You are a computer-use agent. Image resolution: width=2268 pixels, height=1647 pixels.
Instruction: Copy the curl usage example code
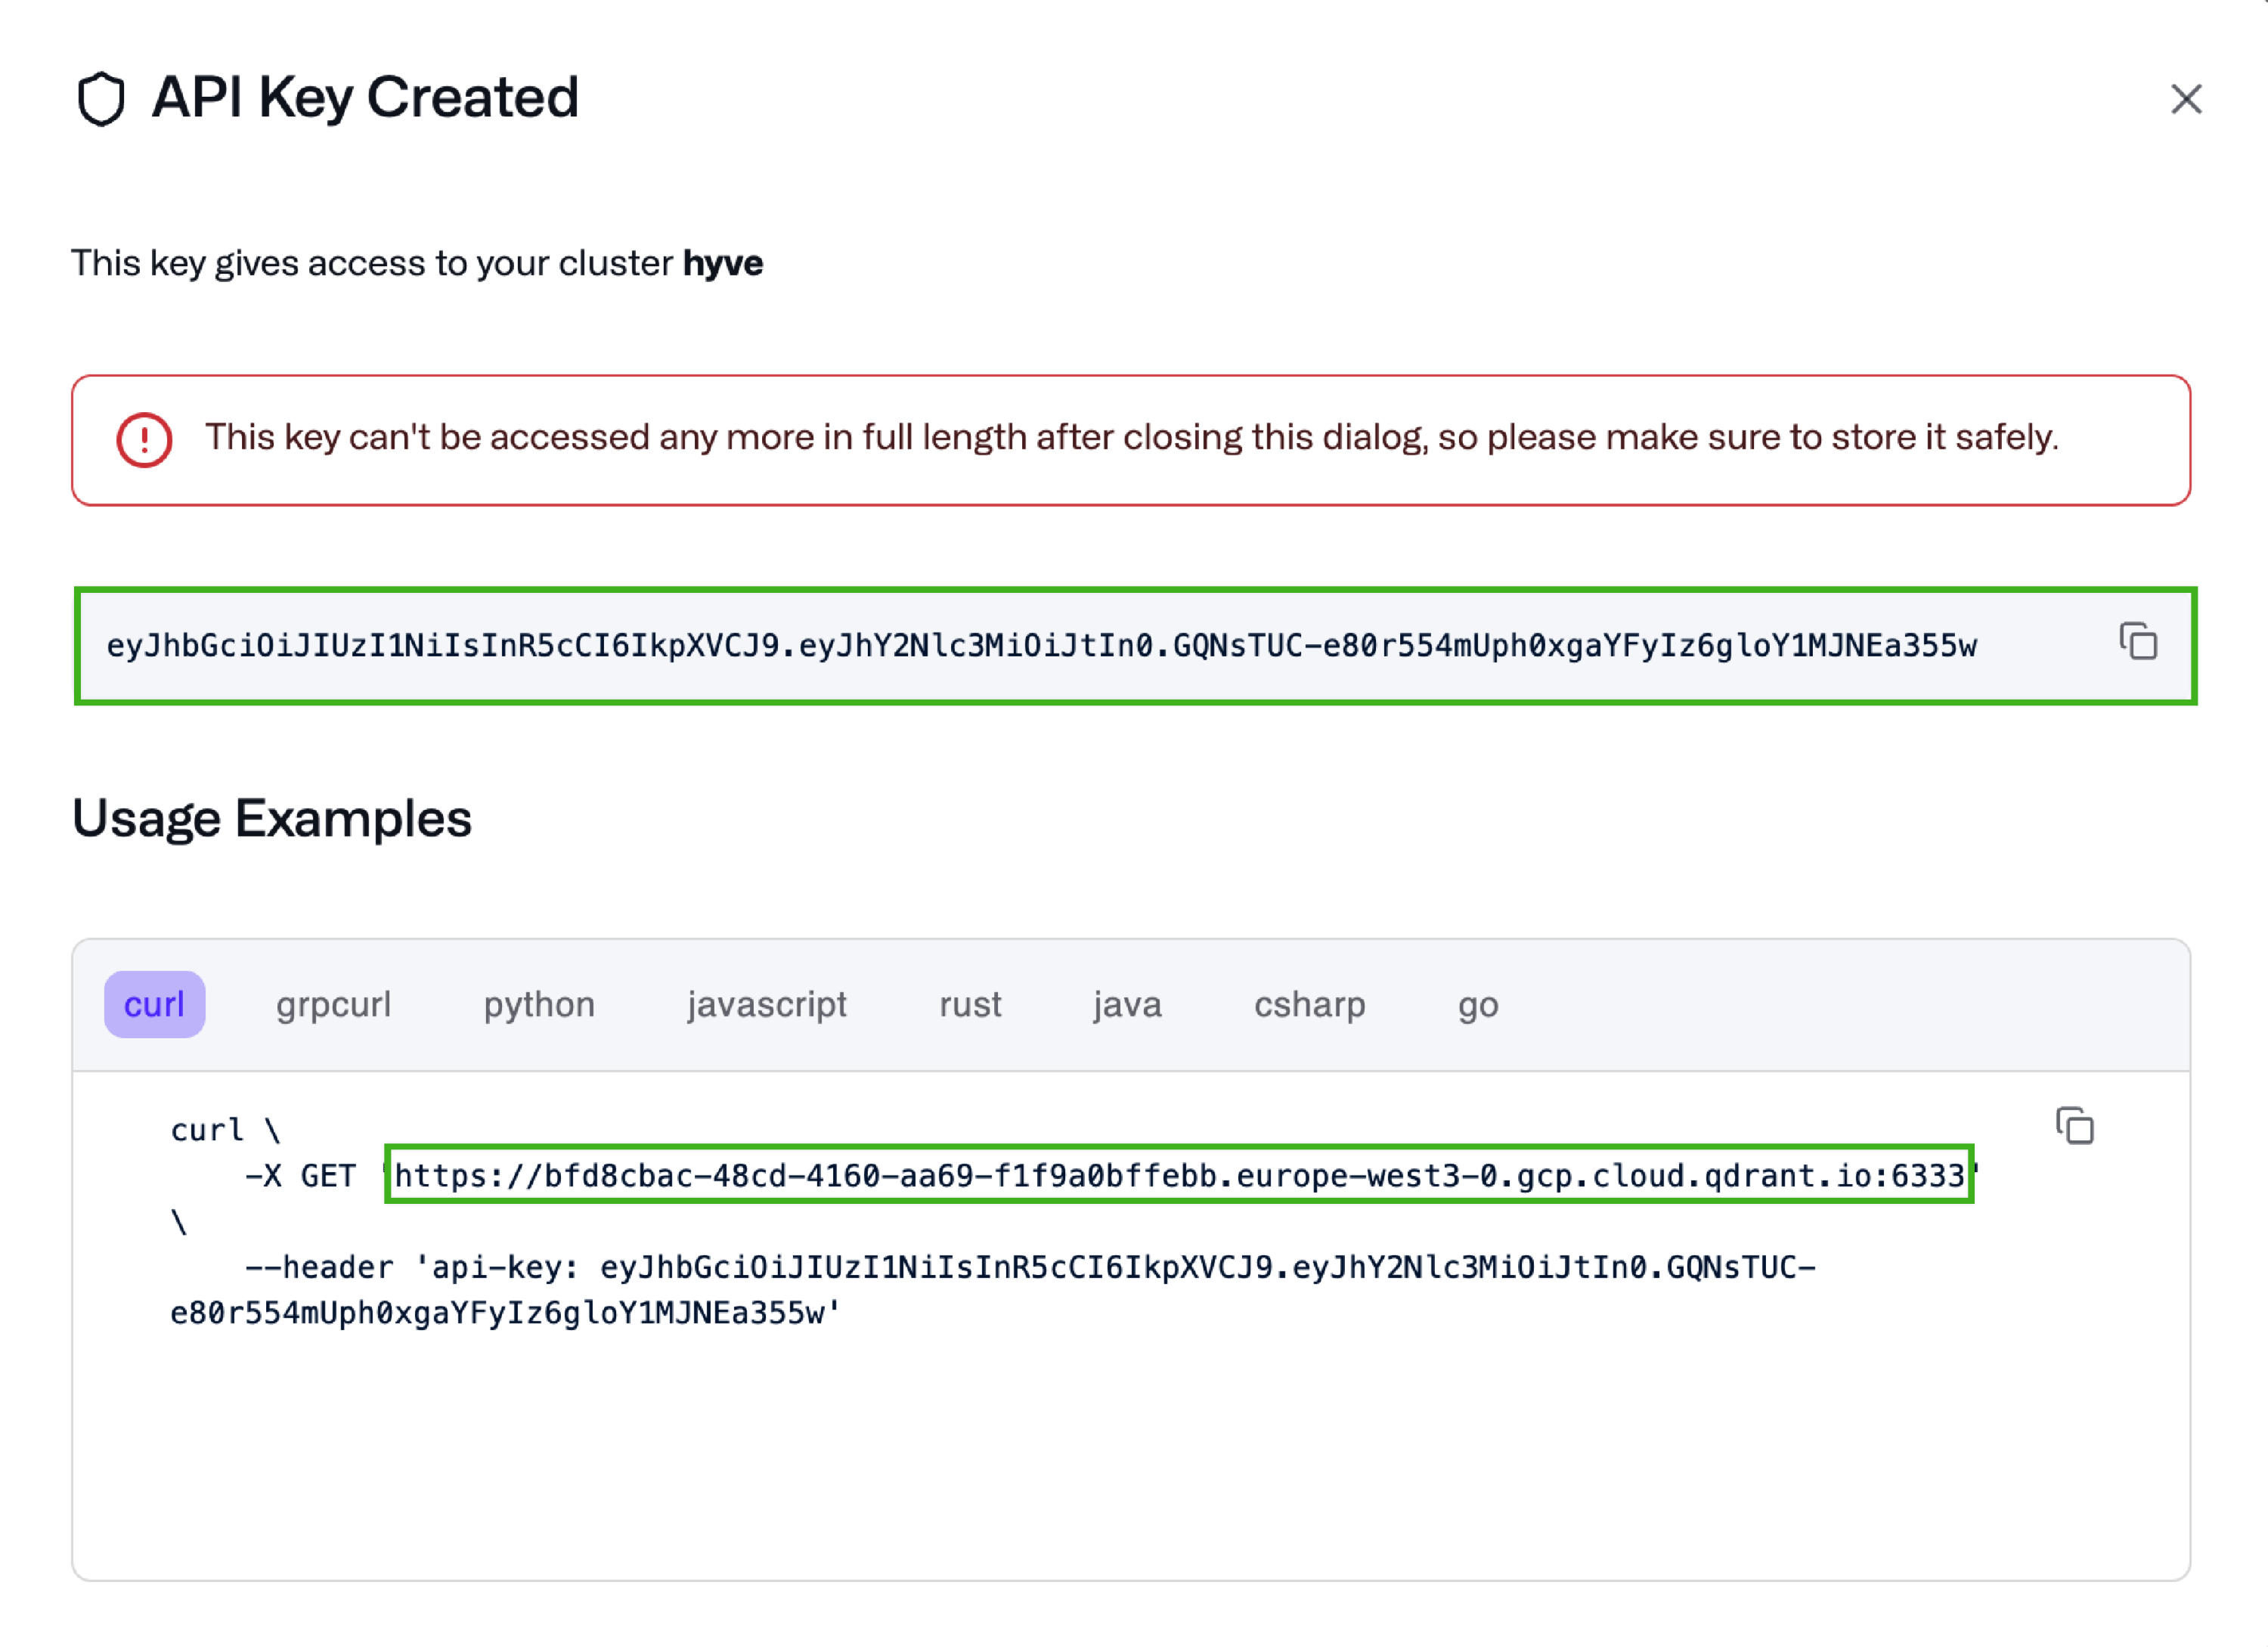2074,1126
